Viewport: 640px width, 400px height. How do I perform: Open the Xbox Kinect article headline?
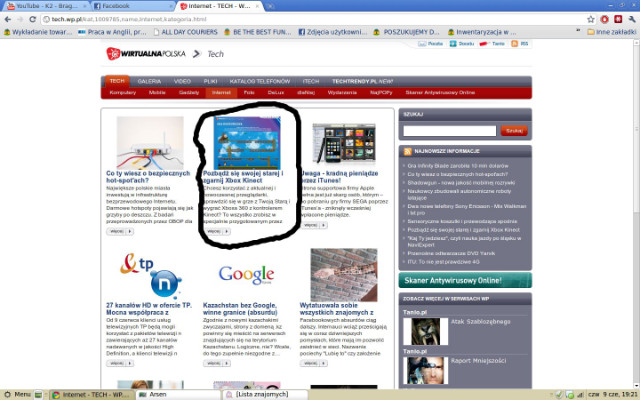click(243, 177)
